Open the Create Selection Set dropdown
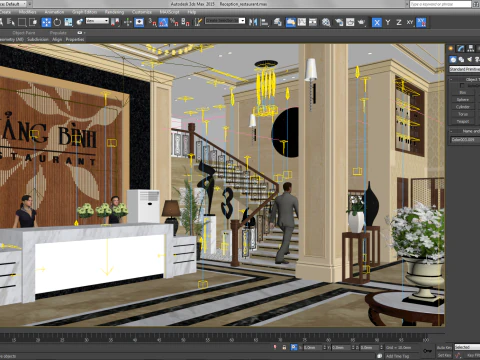Viewport: 480px width, 360px height. point(225,21)
